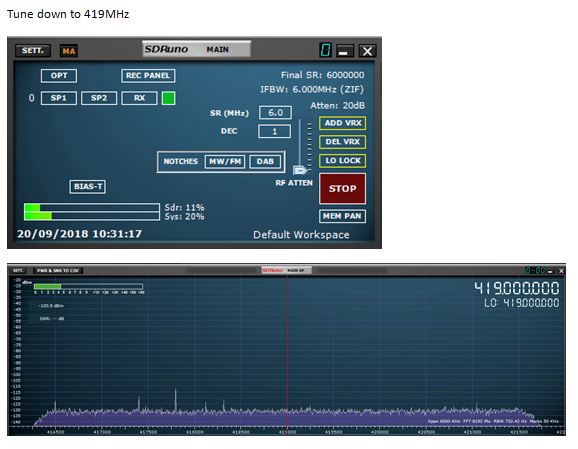Viewport: 578px width, 449px height.
Task: Click the 419.000.000 frequency display
Action: tap(516, 288)
